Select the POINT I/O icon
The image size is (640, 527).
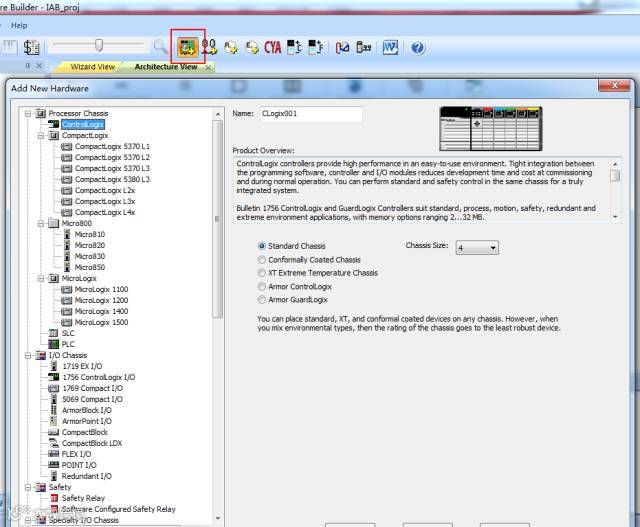click(x=53, y=465)
